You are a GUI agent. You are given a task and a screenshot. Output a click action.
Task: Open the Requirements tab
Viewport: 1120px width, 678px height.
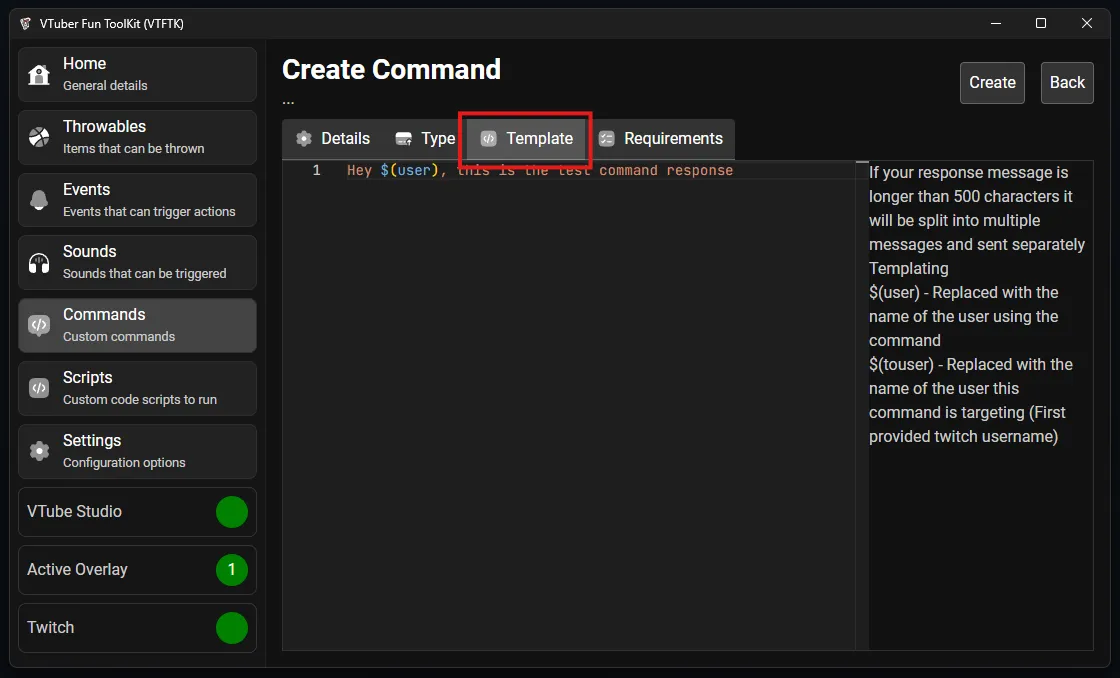click(x=660, y=139)
